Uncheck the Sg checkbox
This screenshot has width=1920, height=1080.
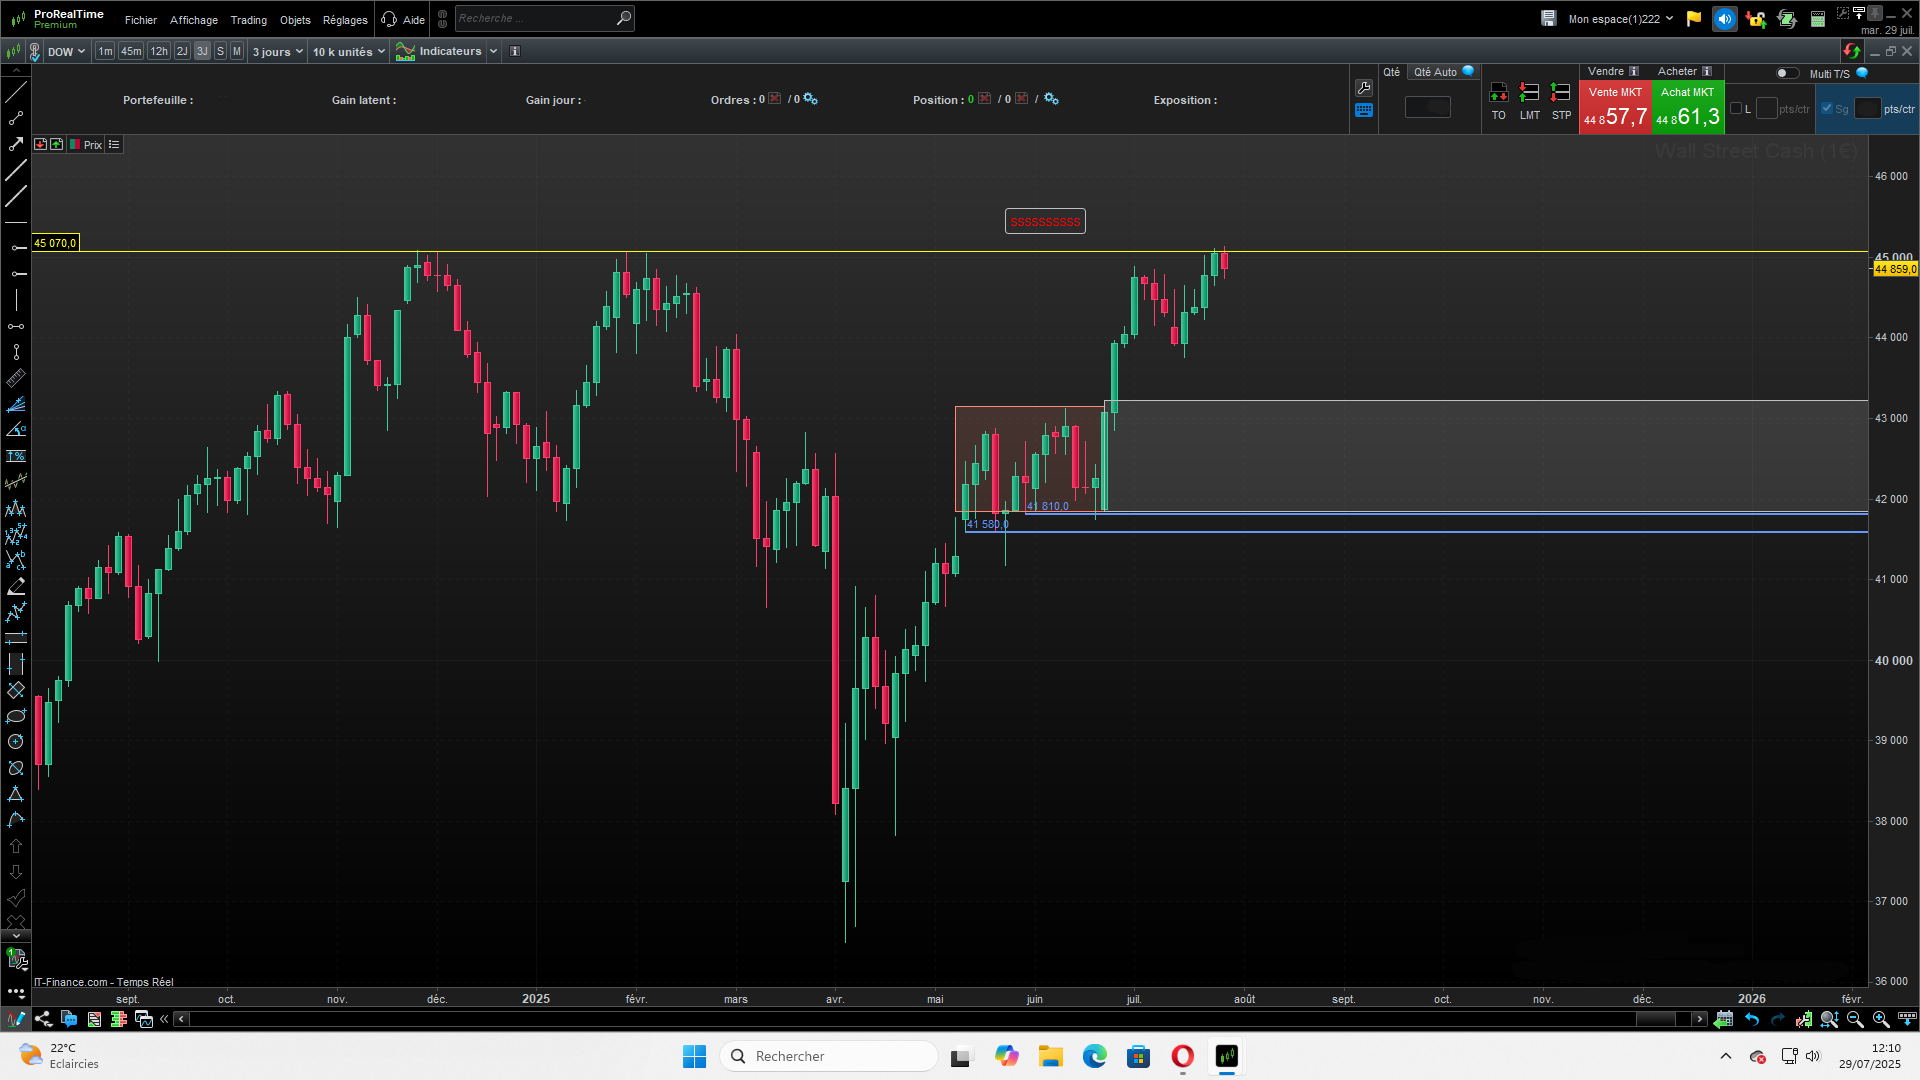point(1827,109)
